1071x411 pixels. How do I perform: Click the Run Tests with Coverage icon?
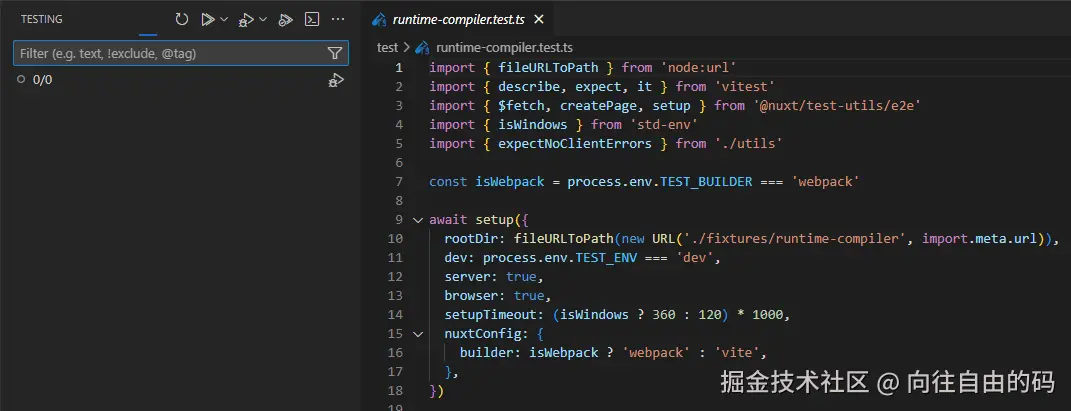(x=286, y=20)
